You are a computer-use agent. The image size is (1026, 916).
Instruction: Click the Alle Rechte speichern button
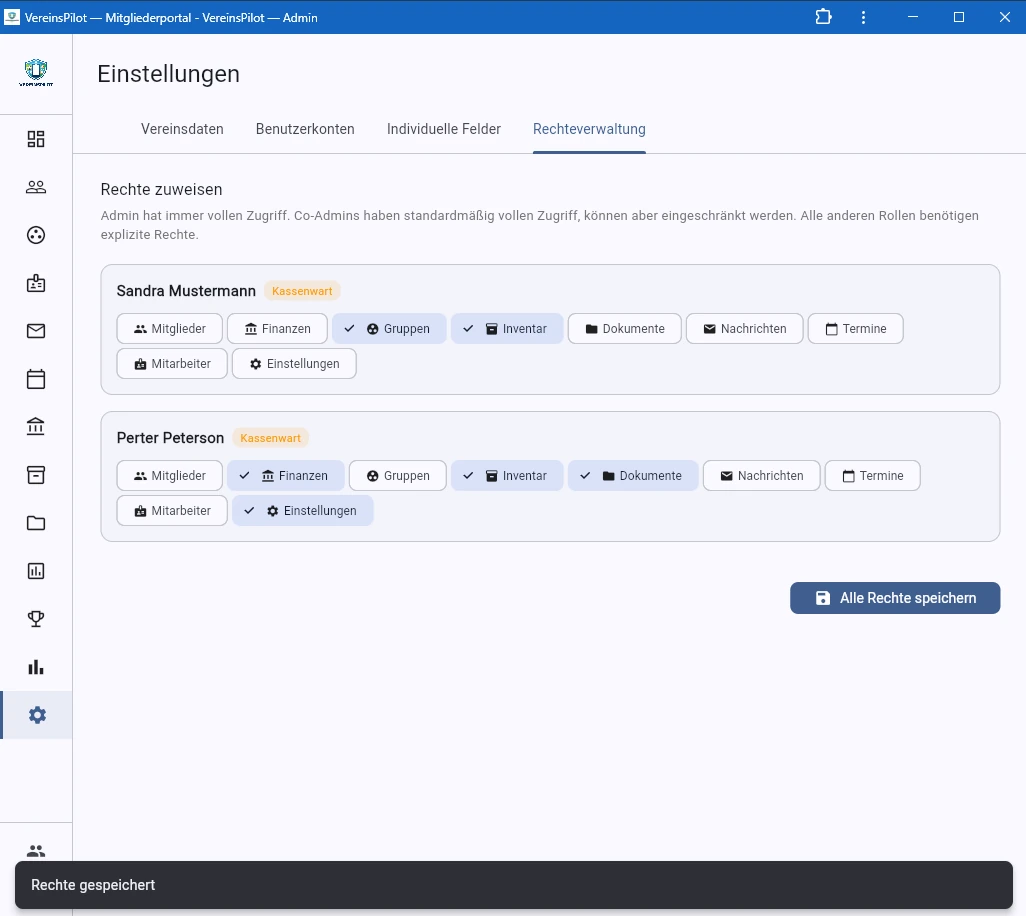895,598
